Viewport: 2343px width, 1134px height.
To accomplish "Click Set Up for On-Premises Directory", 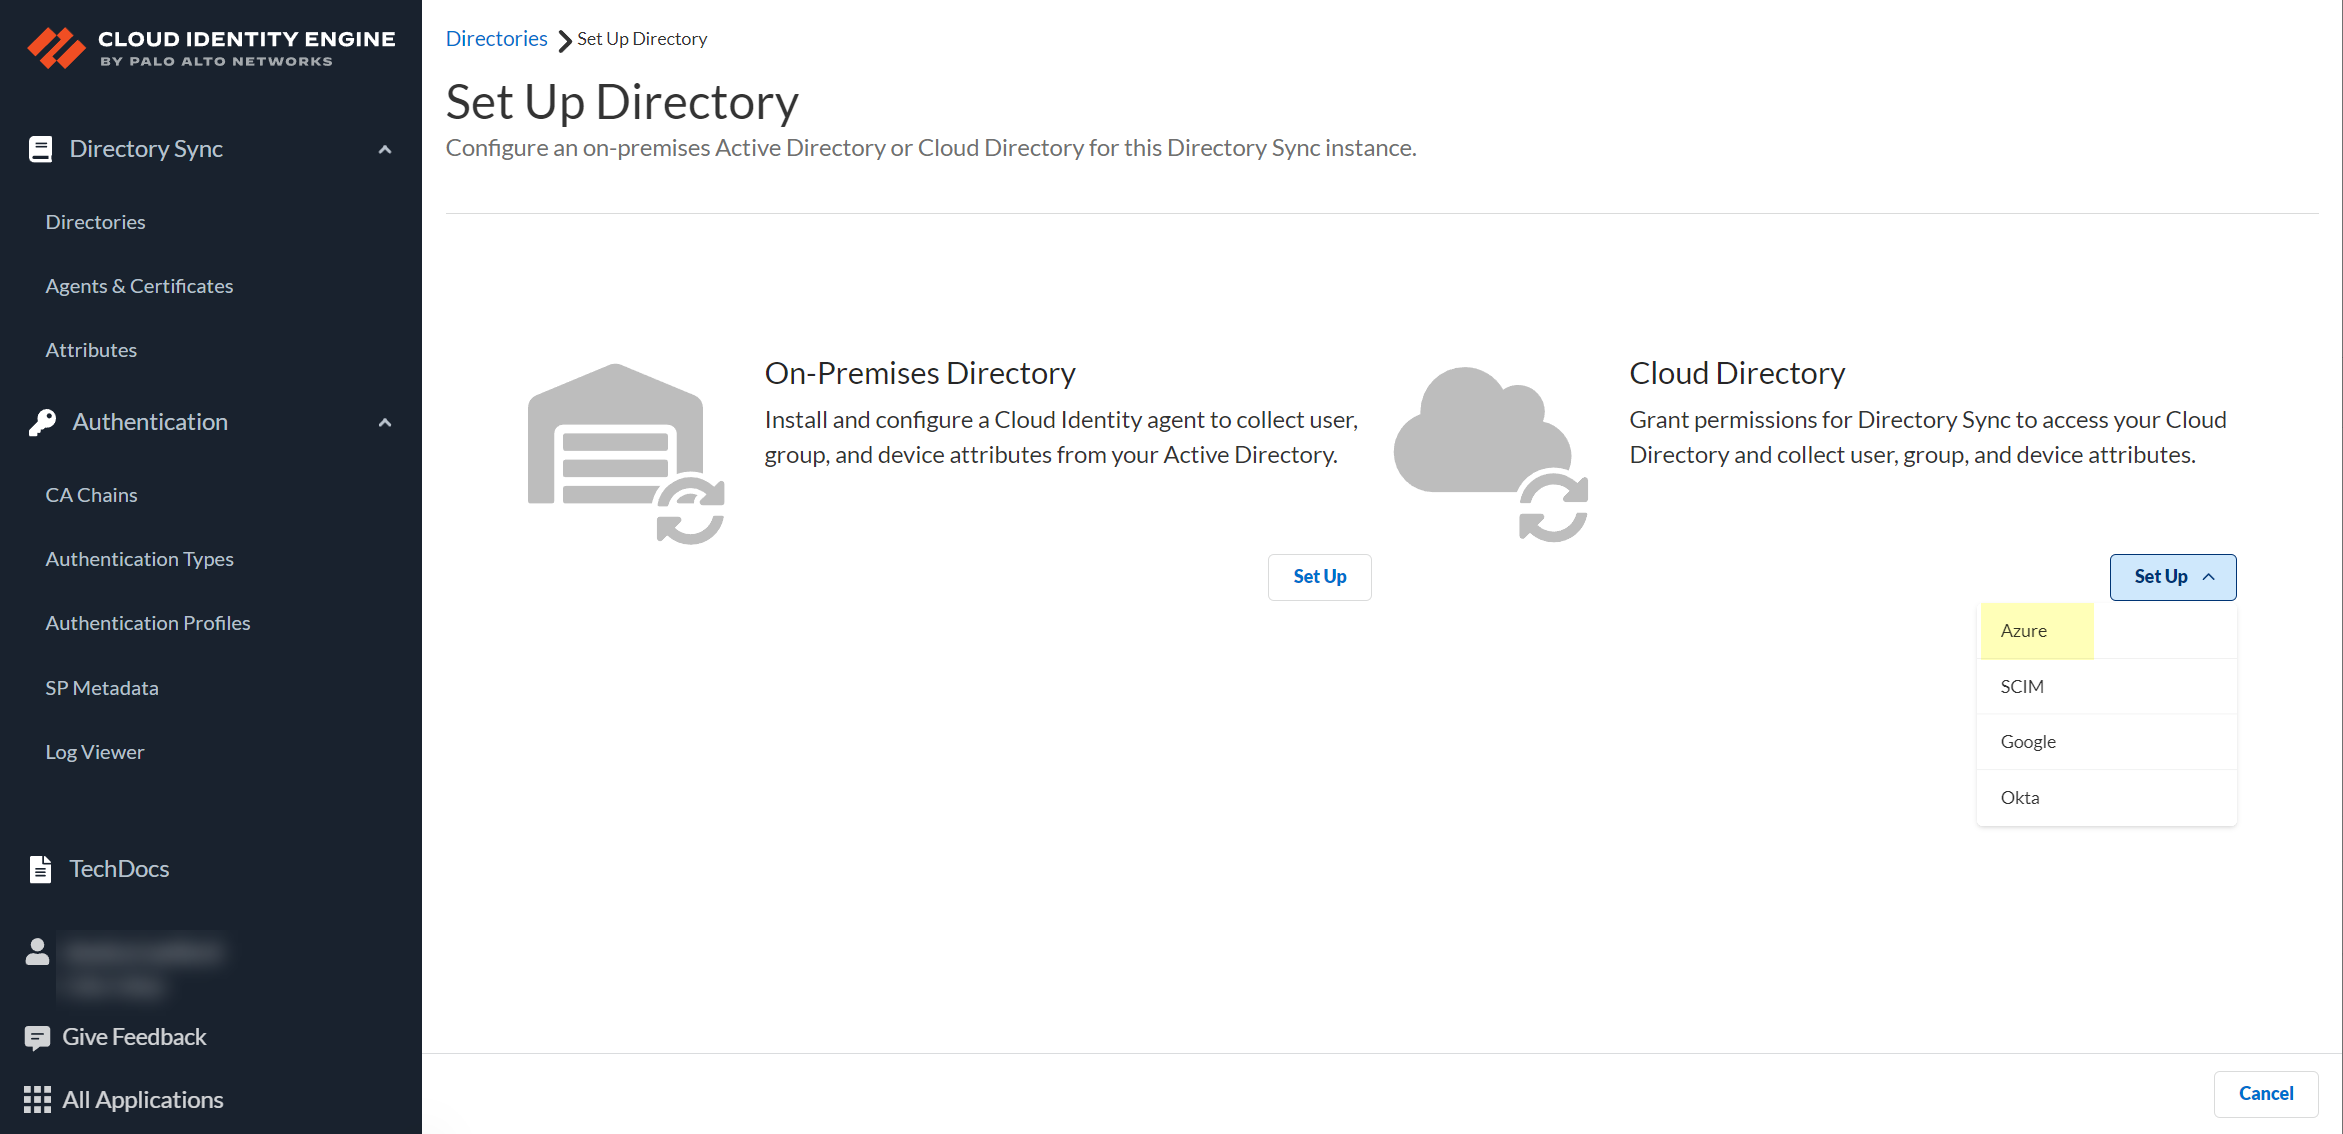I will pyautogui.click(x=1319, y=577).
